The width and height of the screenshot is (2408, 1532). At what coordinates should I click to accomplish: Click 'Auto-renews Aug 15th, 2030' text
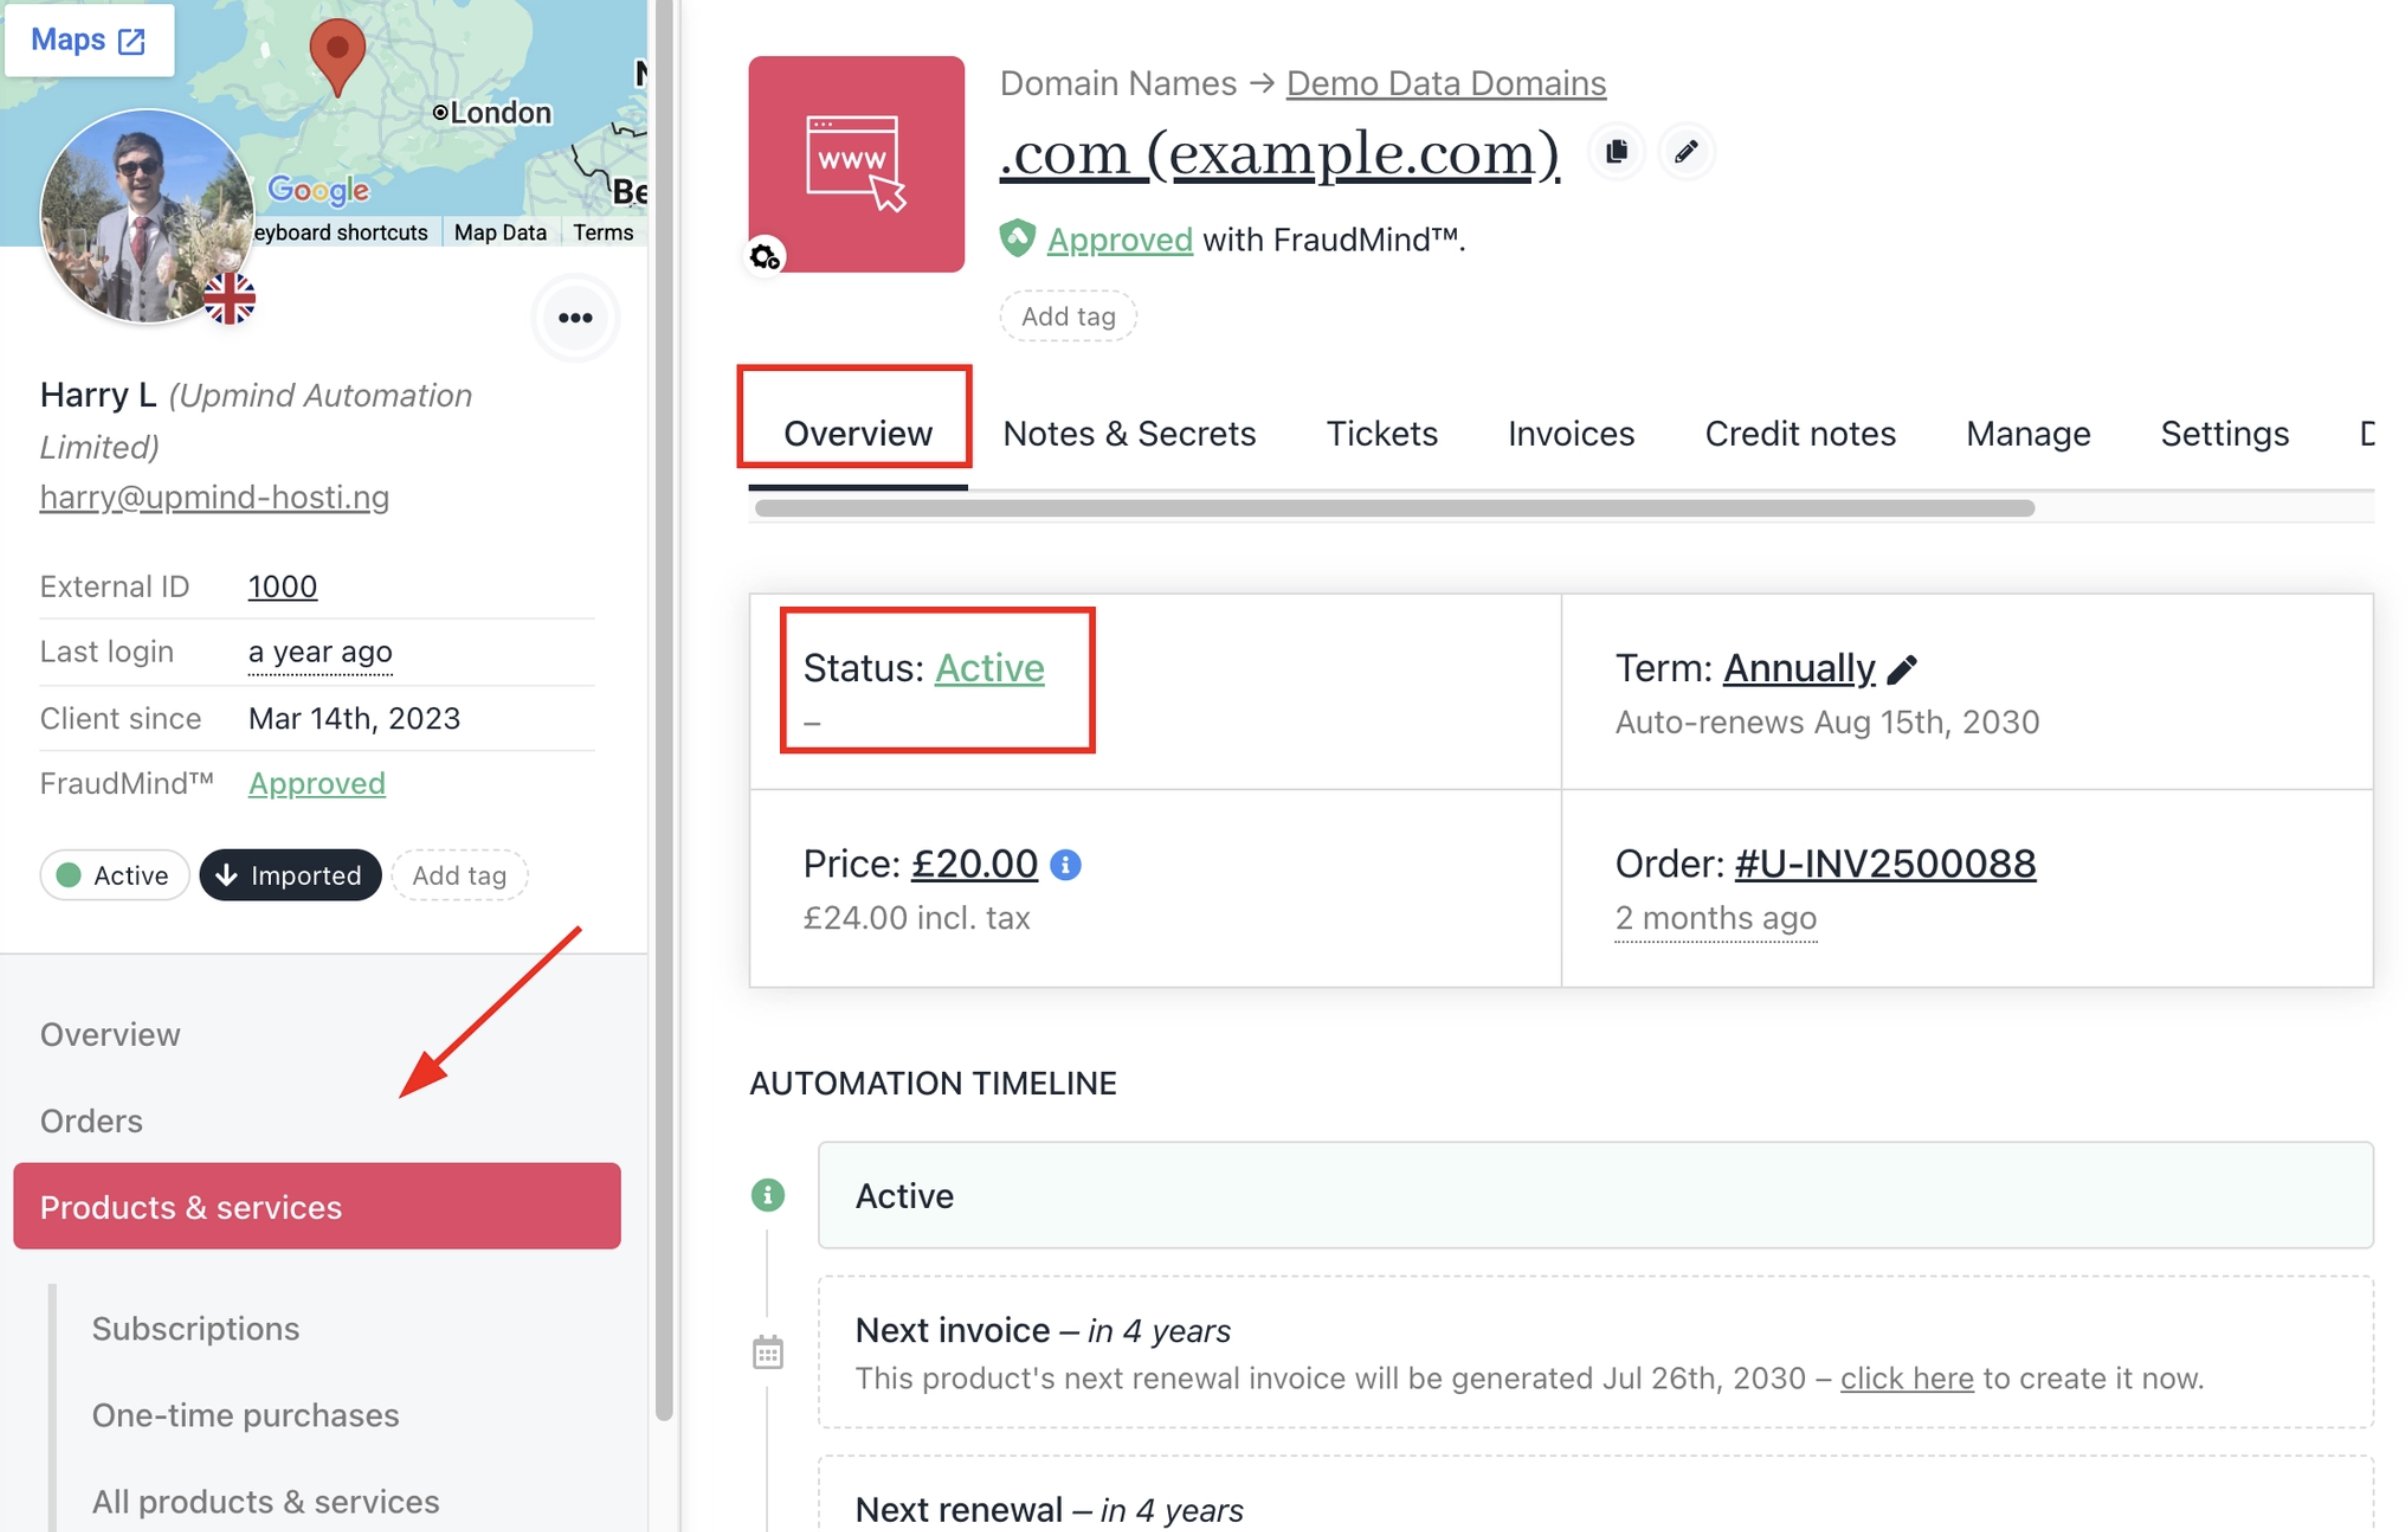pyautogui.click(x=1827, y=722)
